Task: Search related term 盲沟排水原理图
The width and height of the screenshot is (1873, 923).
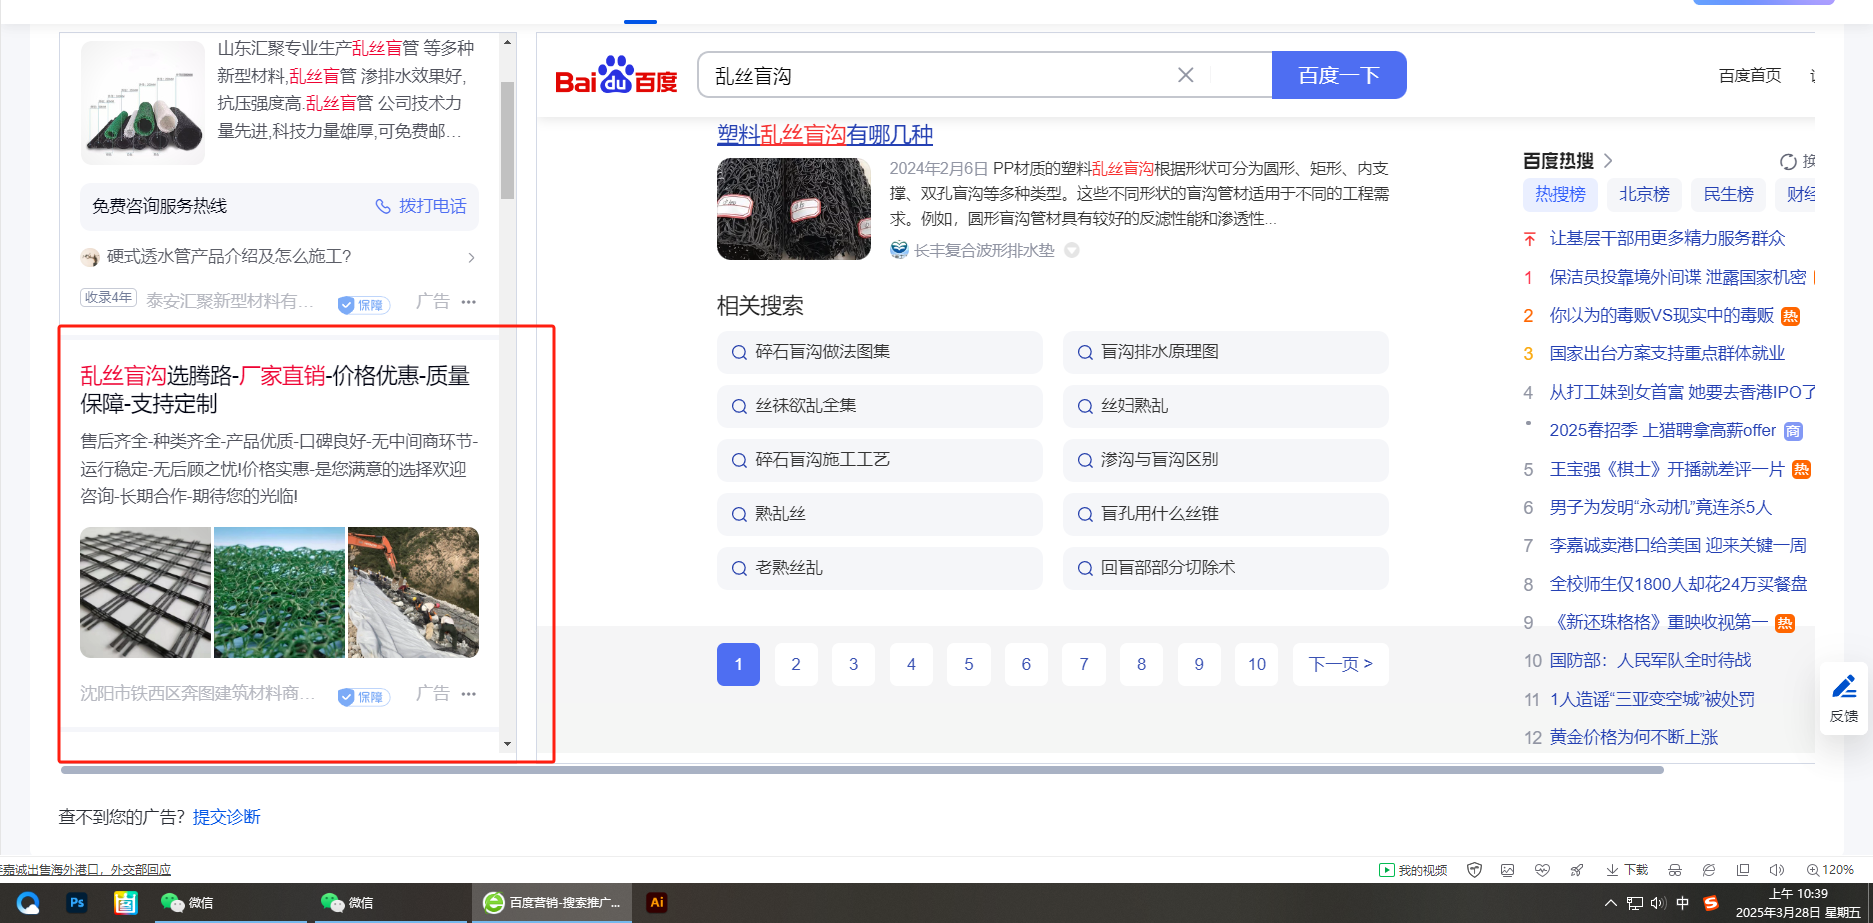Action: pyautogui.click(x=1226, y=352)
